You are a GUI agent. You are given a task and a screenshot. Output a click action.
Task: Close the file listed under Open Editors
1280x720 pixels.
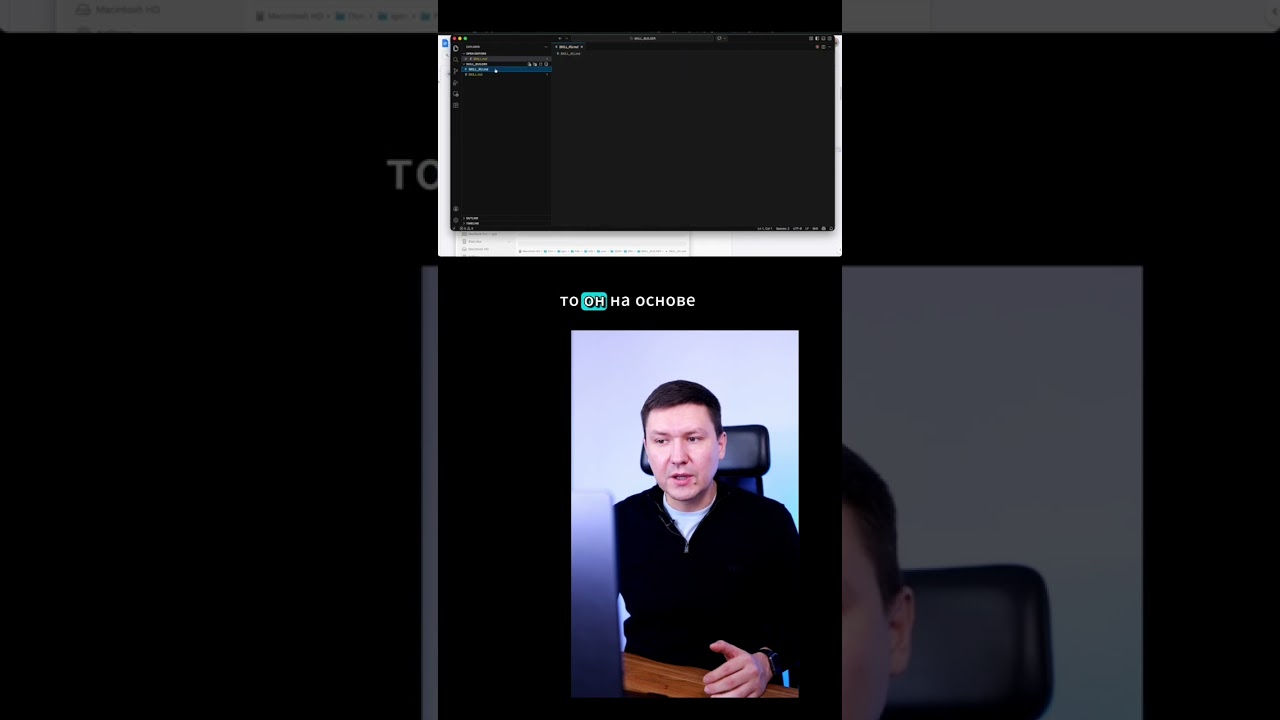(x=465, y=59)
